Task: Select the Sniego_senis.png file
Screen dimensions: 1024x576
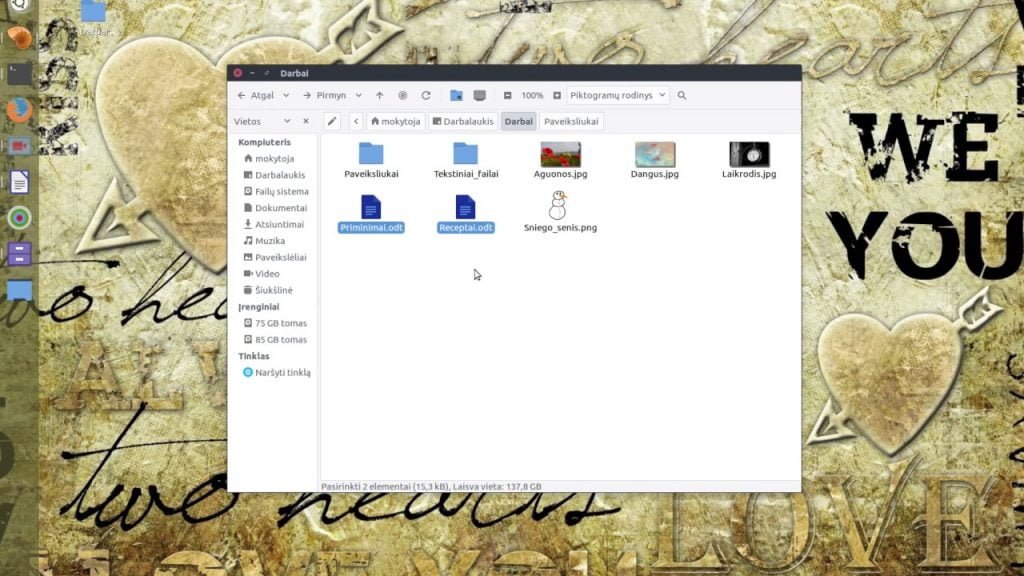Action: coord(560,212)
